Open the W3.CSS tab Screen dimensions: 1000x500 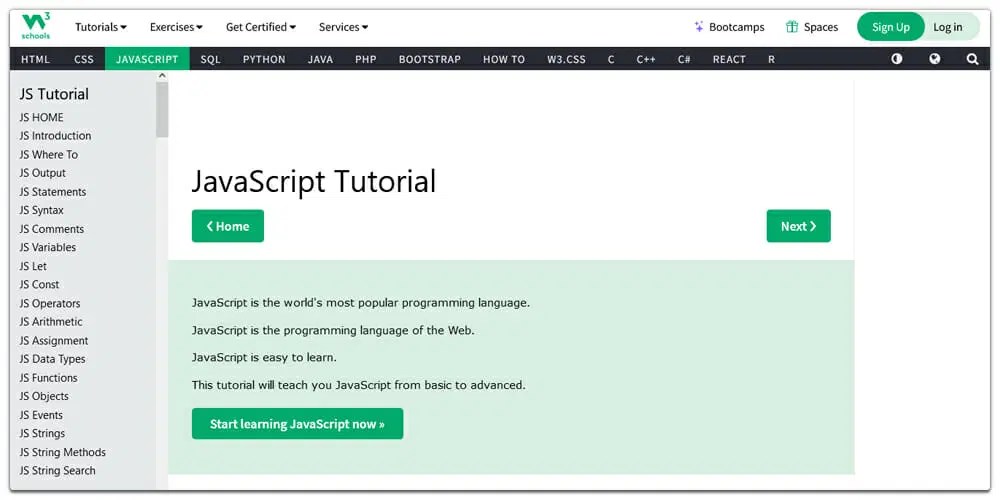point(566,59)
